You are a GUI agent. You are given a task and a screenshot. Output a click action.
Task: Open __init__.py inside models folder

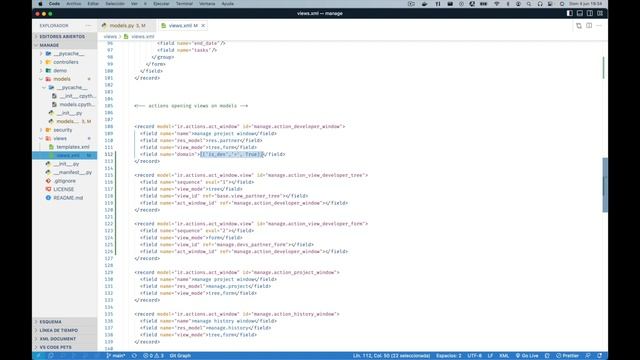coord(64,113)
